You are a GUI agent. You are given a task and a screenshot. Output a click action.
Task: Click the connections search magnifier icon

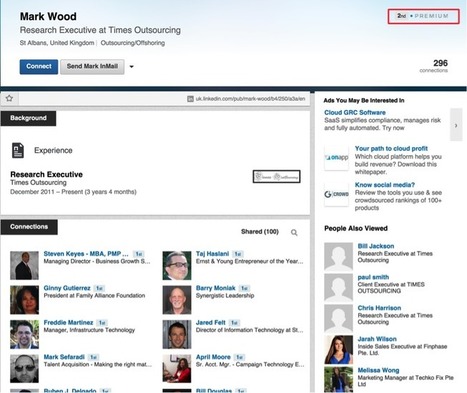pyautogui.click(x=294, y=232)
